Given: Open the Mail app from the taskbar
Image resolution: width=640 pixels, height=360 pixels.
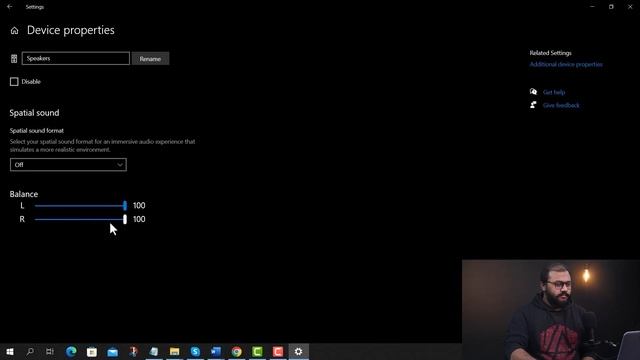Looking at the screenshot, I should (x=113, y=351).
